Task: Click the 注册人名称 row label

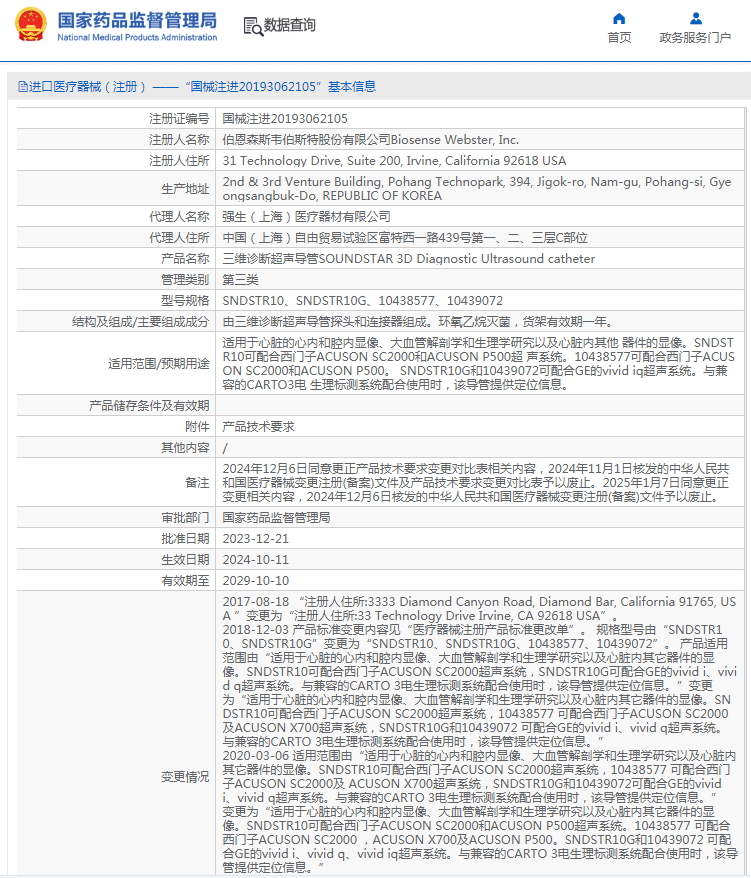Action: pyautogui.click(x=179, y=139)
